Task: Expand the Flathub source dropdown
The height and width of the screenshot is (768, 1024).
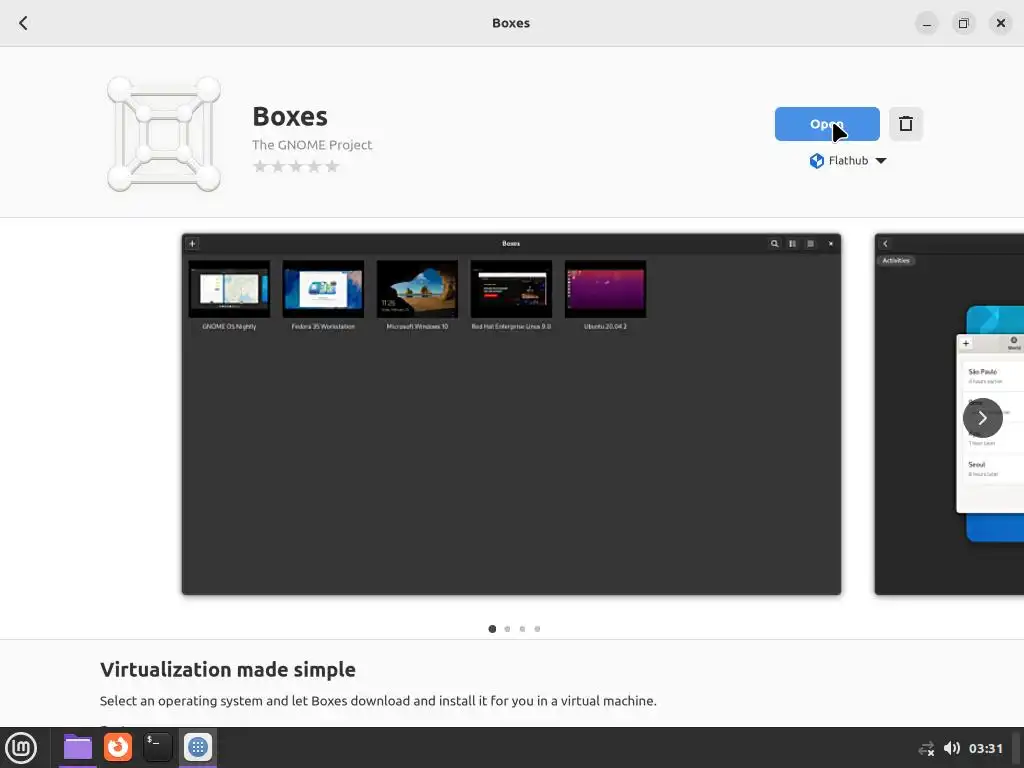Action: 848,161
